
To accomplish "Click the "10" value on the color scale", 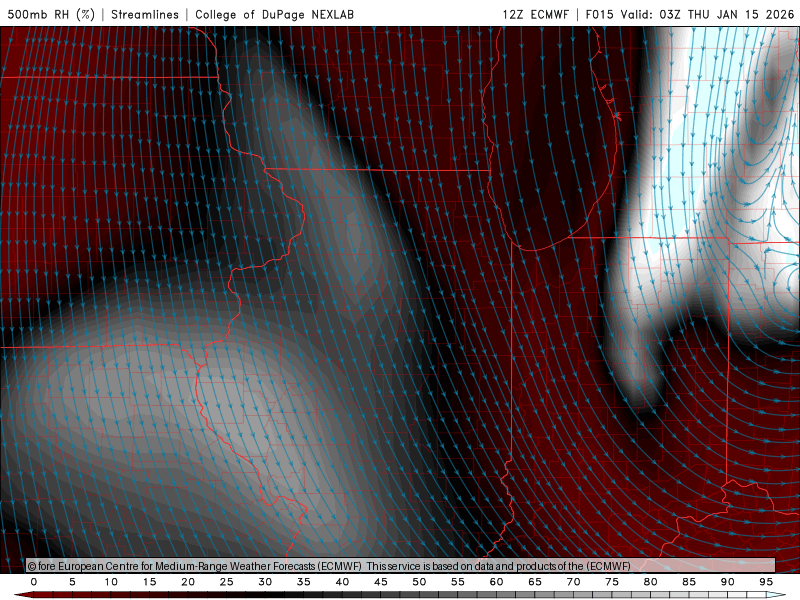I will [111, 582].
